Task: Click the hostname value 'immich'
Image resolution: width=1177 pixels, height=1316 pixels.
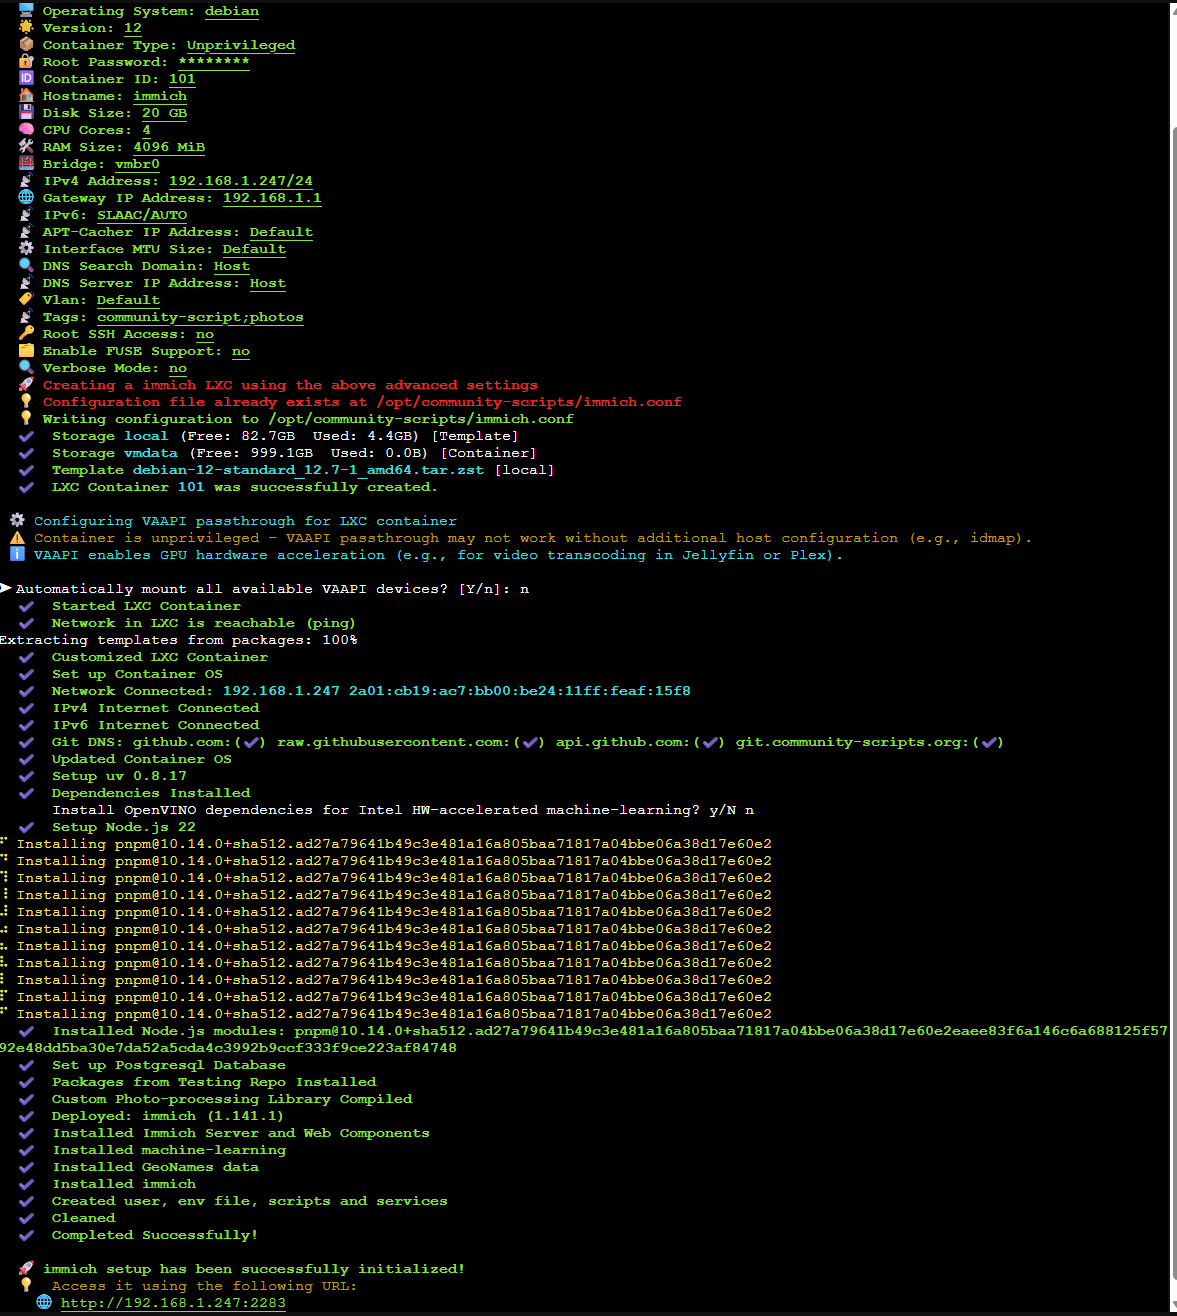Action: tap(160, 96)
